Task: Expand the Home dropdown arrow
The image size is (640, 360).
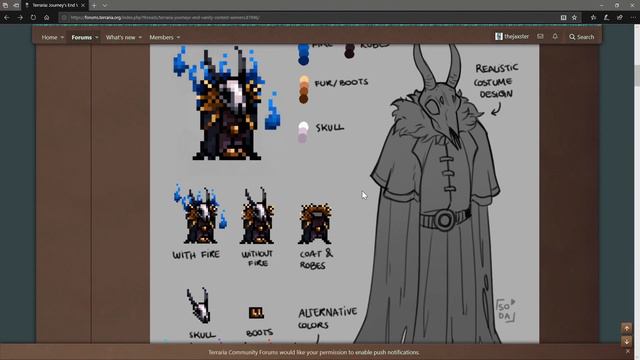Action: pos(62,37)
